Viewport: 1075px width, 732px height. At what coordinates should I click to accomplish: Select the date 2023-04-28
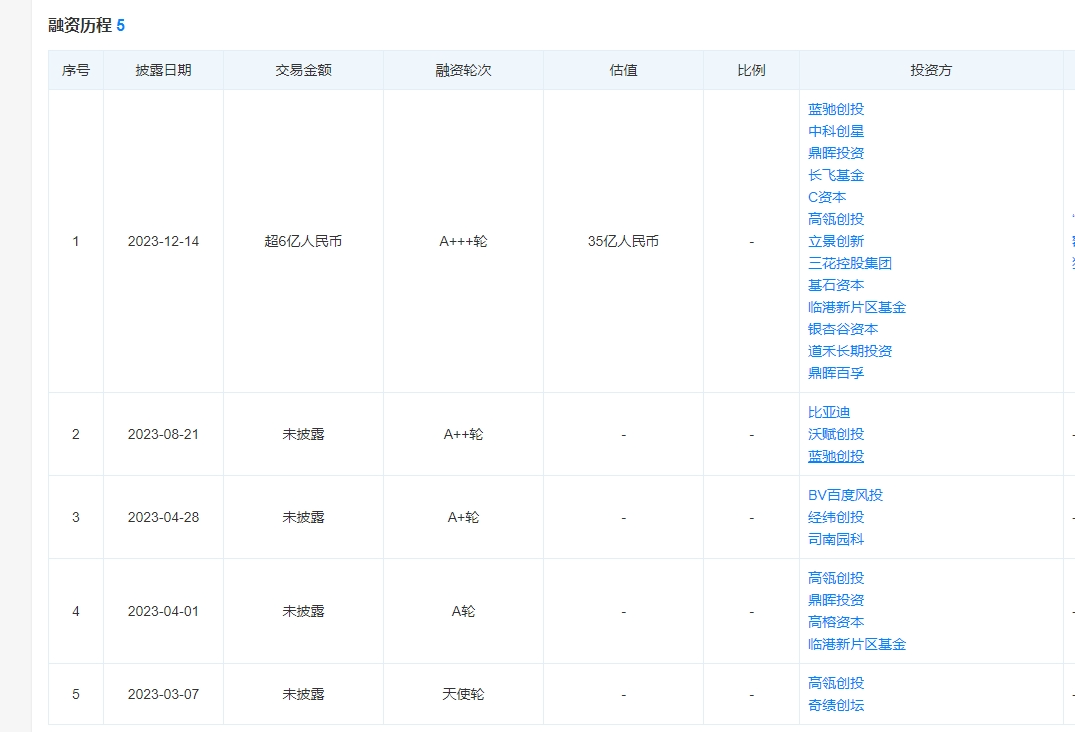[163, 517]
